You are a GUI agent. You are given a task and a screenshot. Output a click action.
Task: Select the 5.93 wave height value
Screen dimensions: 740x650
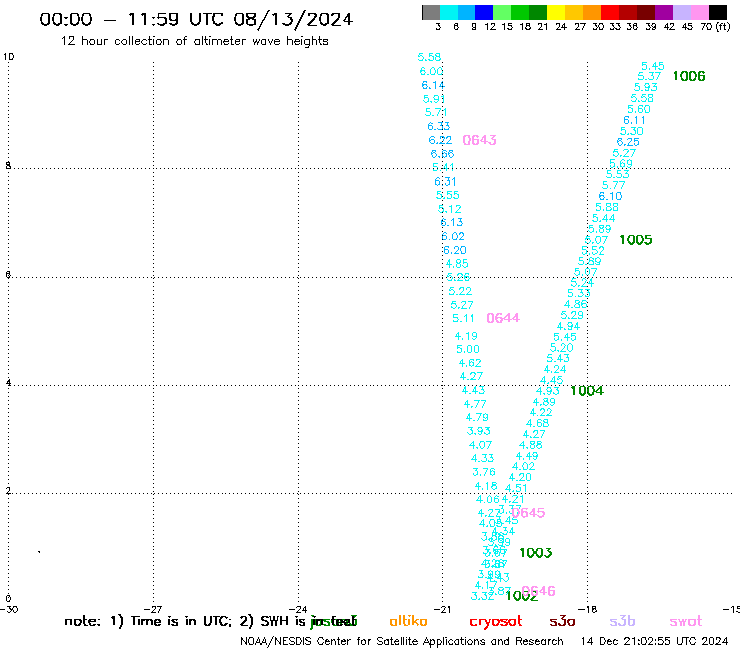pos(646,87)
